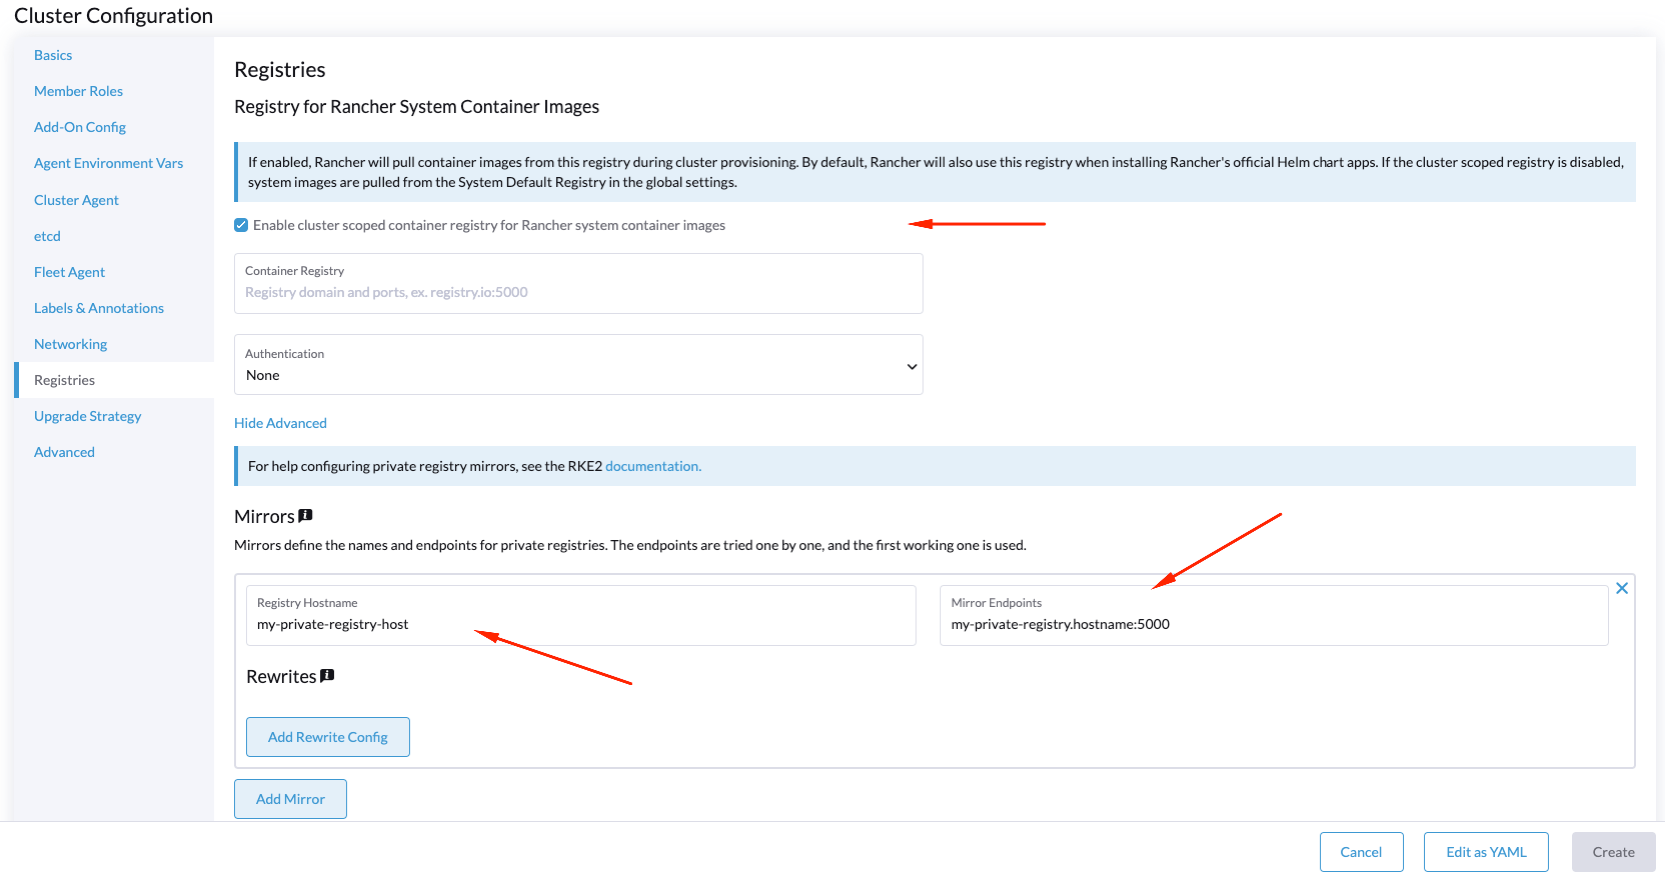Click the Registry Hostname input field
This screenshot has width=1665, height=873.
pyautogui.click(x=581, y=615)
